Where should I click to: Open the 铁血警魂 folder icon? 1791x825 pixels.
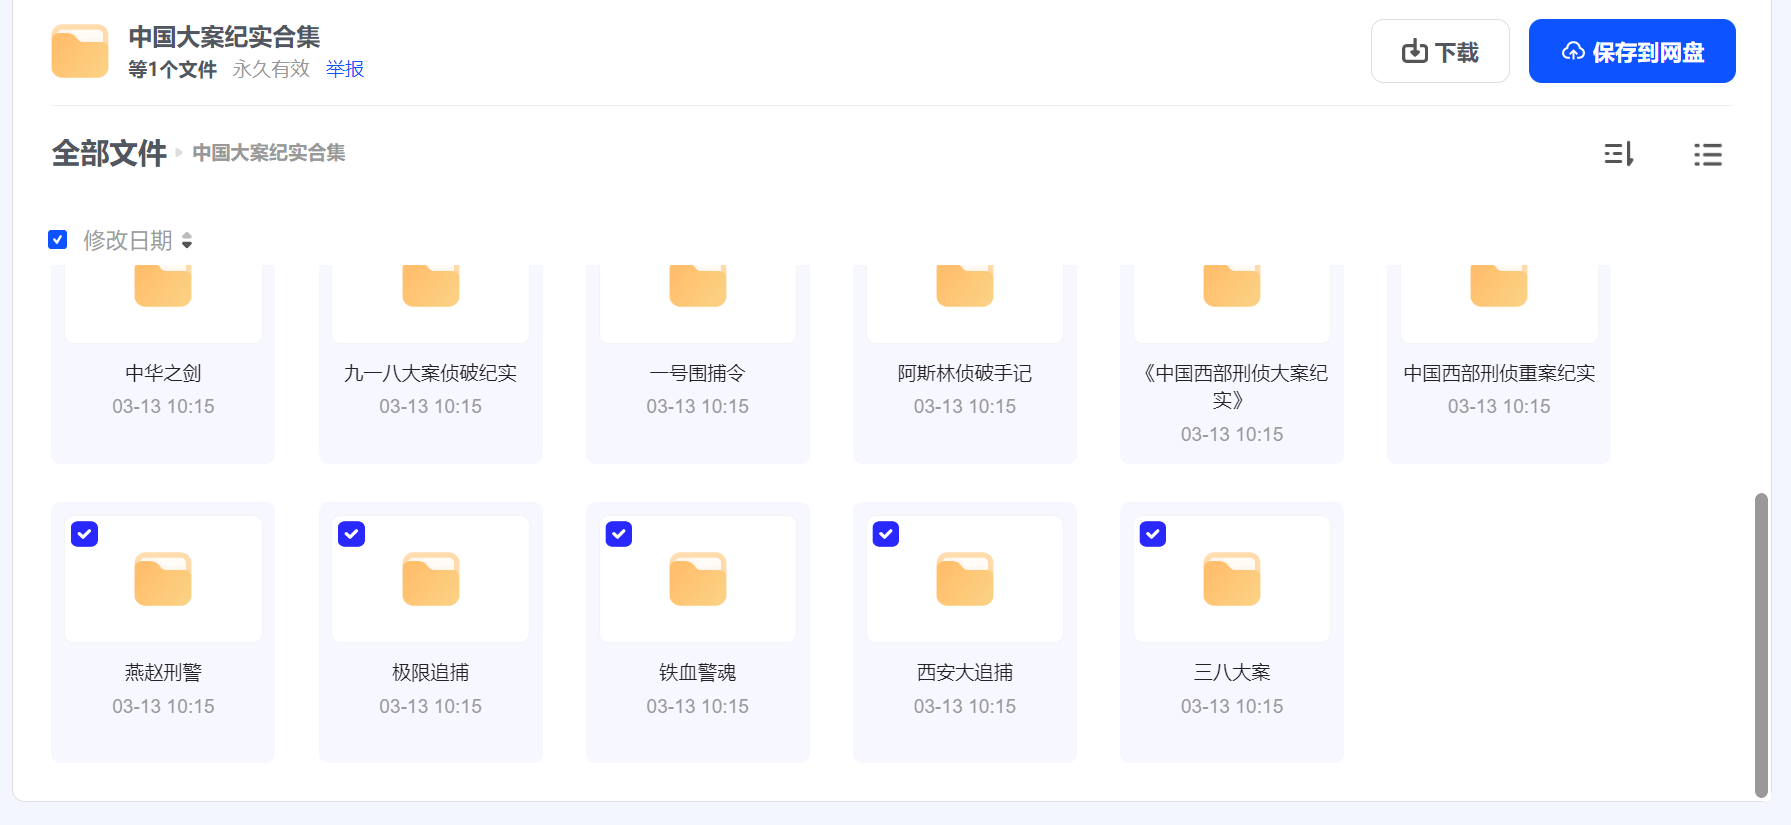click(697, 579)
